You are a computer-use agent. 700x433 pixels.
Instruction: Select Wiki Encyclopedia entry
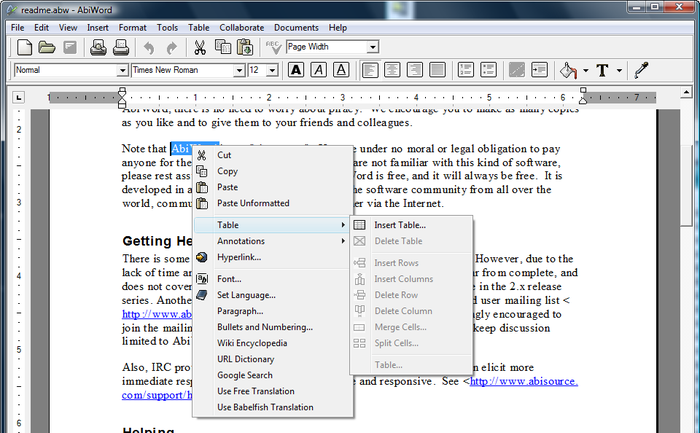point(272,343)
